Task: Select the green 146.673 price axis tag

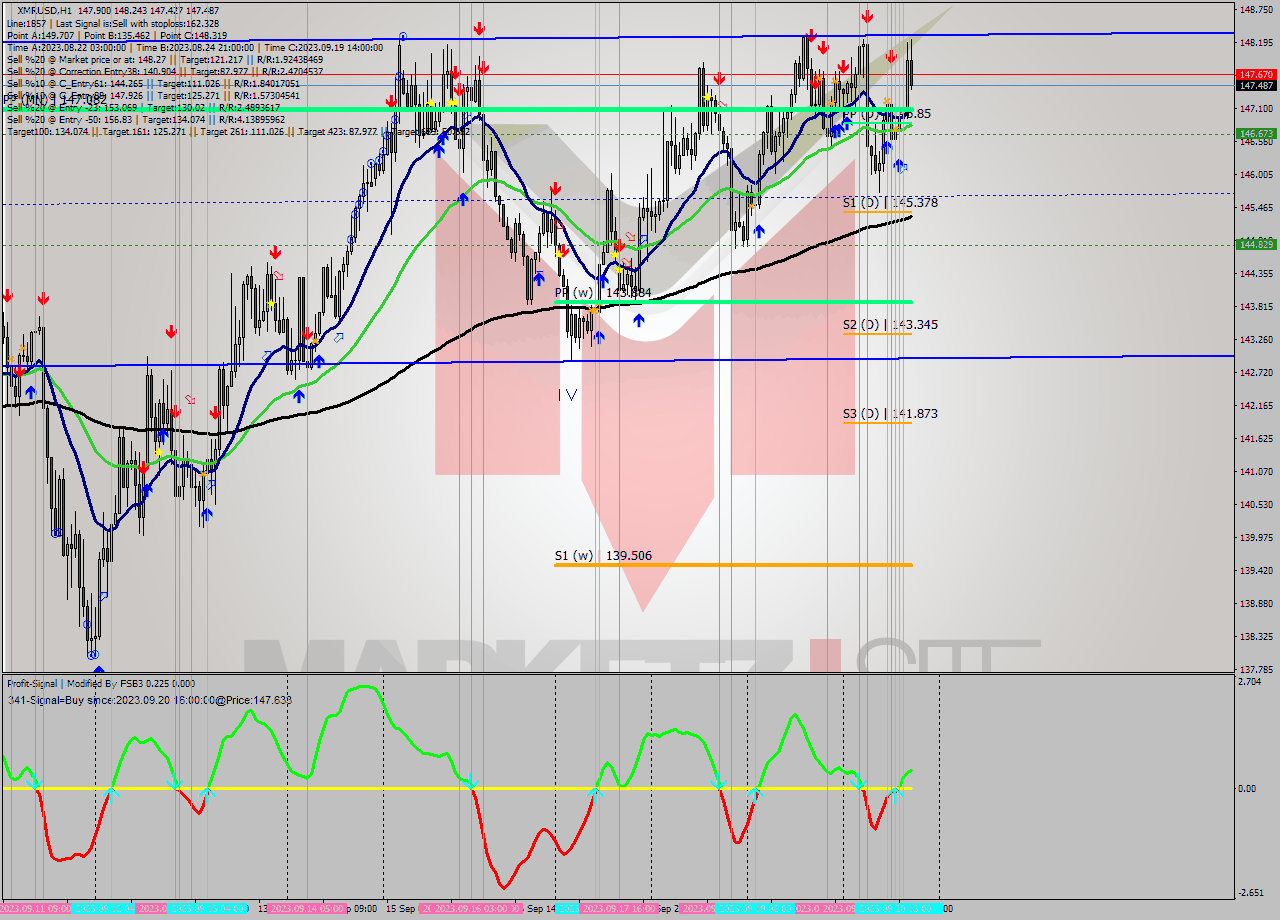Action: click(1256, 133)
